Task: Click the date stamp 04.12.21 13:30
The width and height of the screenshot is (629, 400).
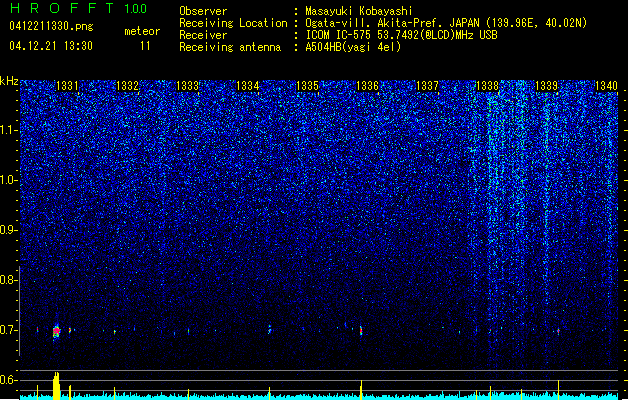Action: tap(51, 46)
